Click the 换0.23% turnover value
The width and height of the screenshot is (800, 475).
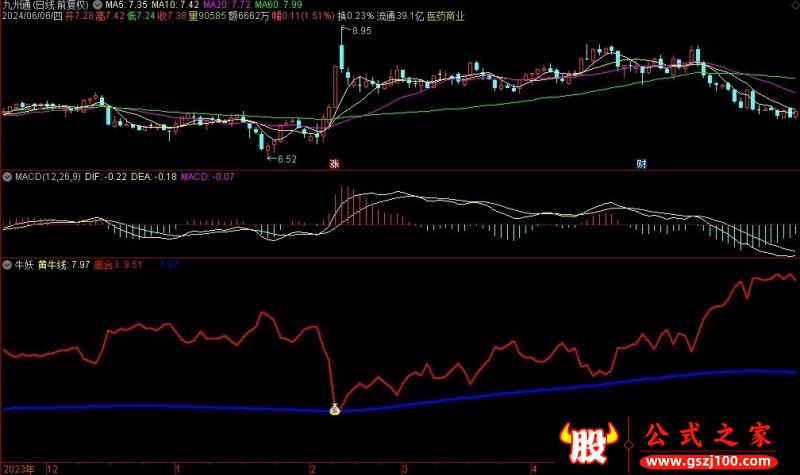pyautogui.click(x=356, y=16)
